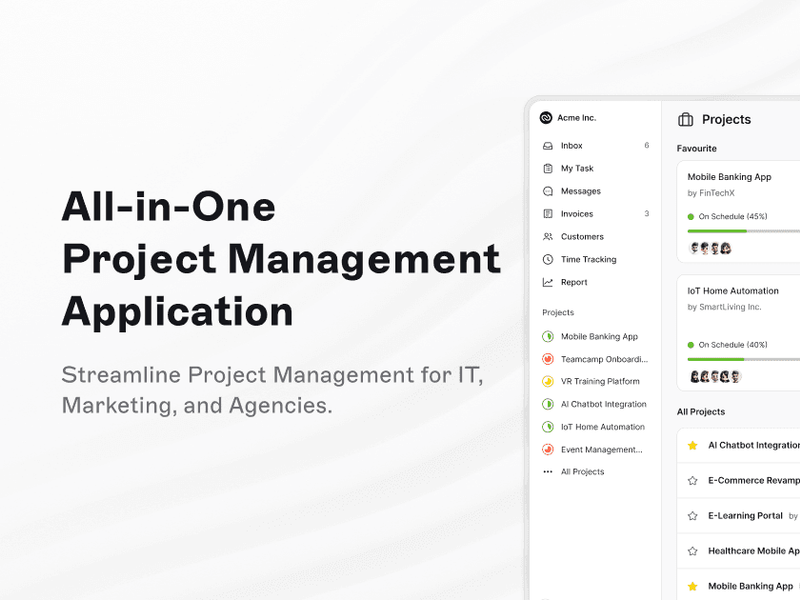Viewport: 800px width, 600px height.
Task: Unstar the AI Chatbot Integration project
Action: 692,445
